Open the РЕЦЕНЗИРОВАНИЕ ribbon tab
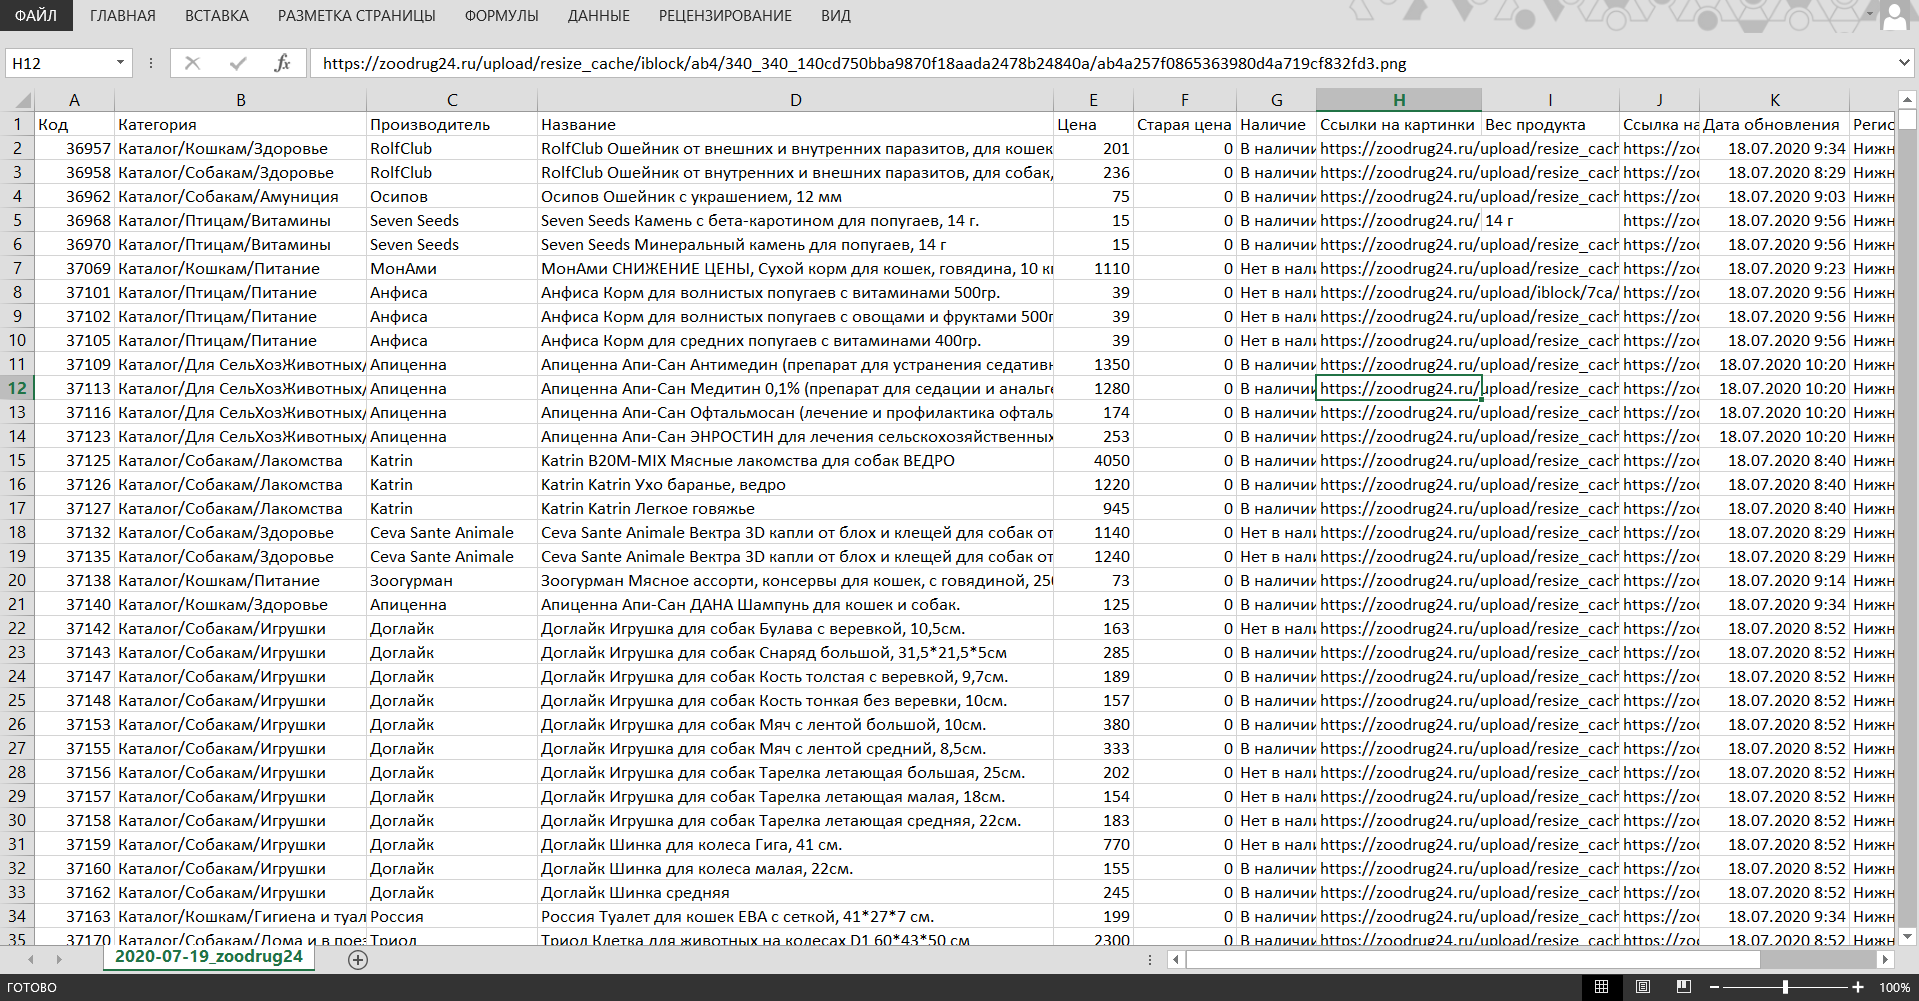The height and width of the screenshot is (1001, 1919). 725,16
